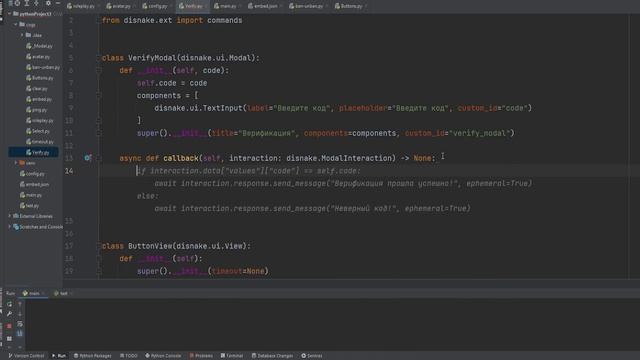The height and width of the screenshot is (360, 640).
Task: Open the TODO tool window
Action: coord(129,356)
